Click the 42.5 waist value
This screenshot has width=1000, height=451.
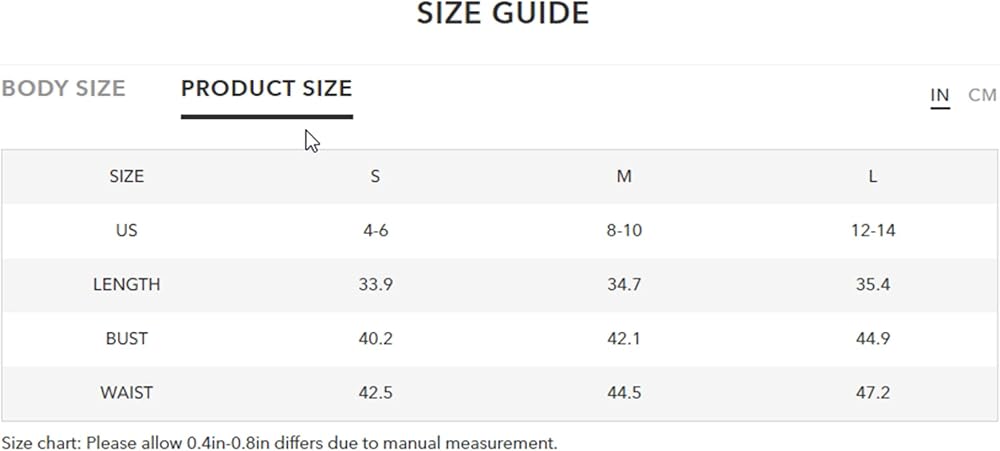coord(375,392)
